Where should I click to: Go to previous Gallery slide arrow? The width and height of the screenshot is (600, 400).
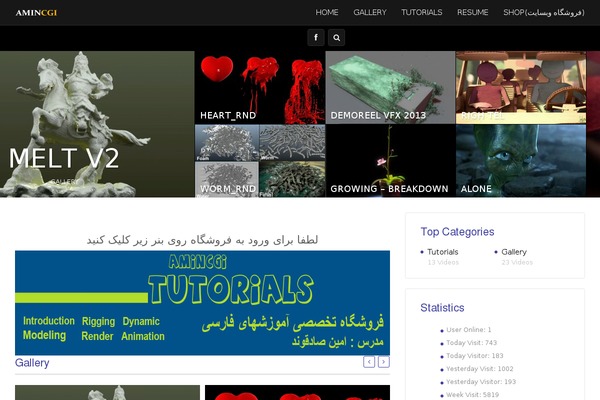pyautogui.click(x=369, y=362)
